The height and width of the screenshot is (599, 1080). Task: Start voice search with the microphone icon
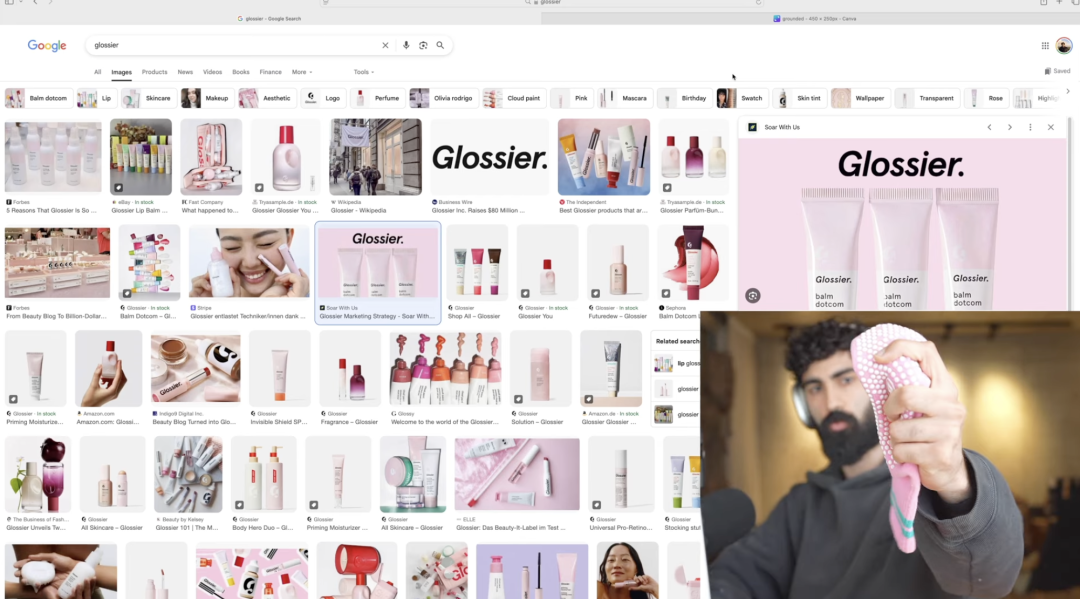click(x=406, y=45)
